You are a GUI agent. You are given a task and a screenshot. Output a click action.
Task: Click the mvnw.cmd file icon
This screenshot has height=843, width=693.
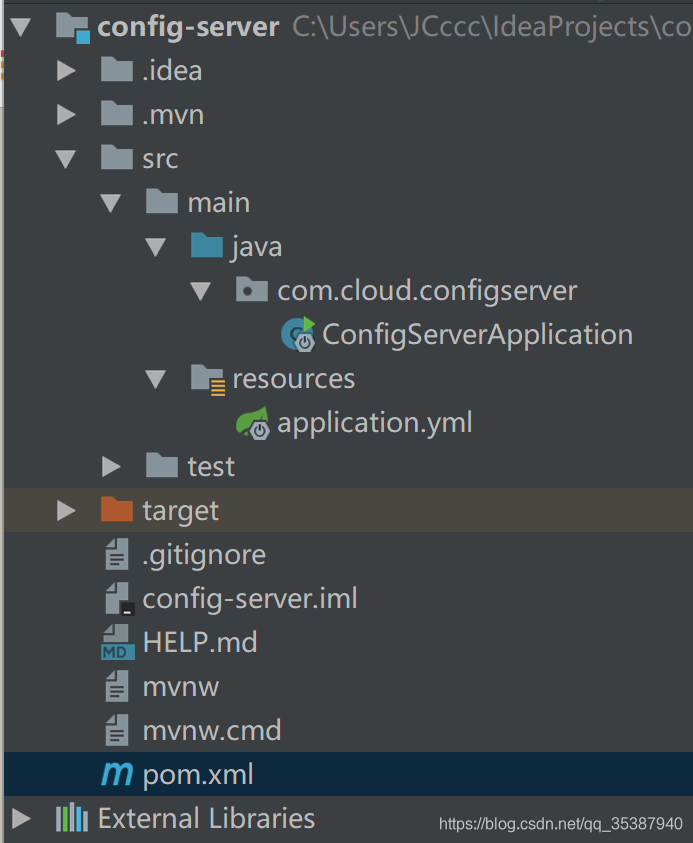click(x=116, y=730)
